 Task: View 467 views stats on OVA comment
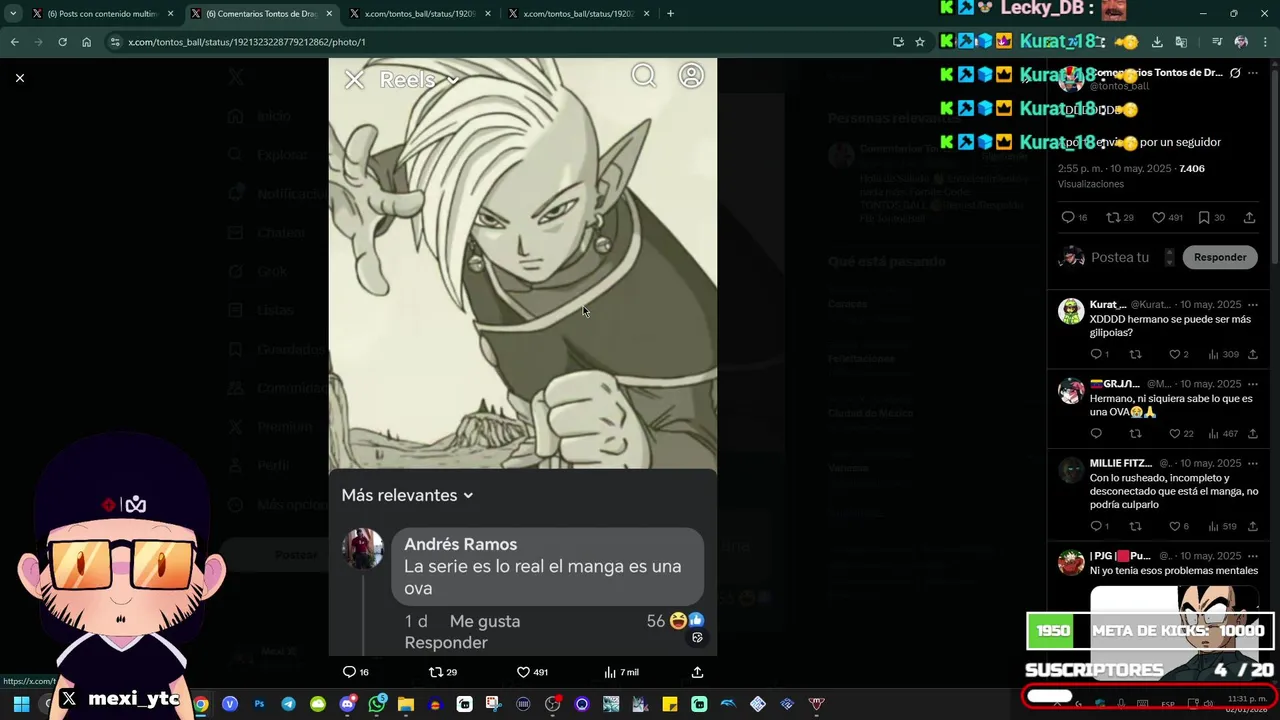coord(1223,434)
